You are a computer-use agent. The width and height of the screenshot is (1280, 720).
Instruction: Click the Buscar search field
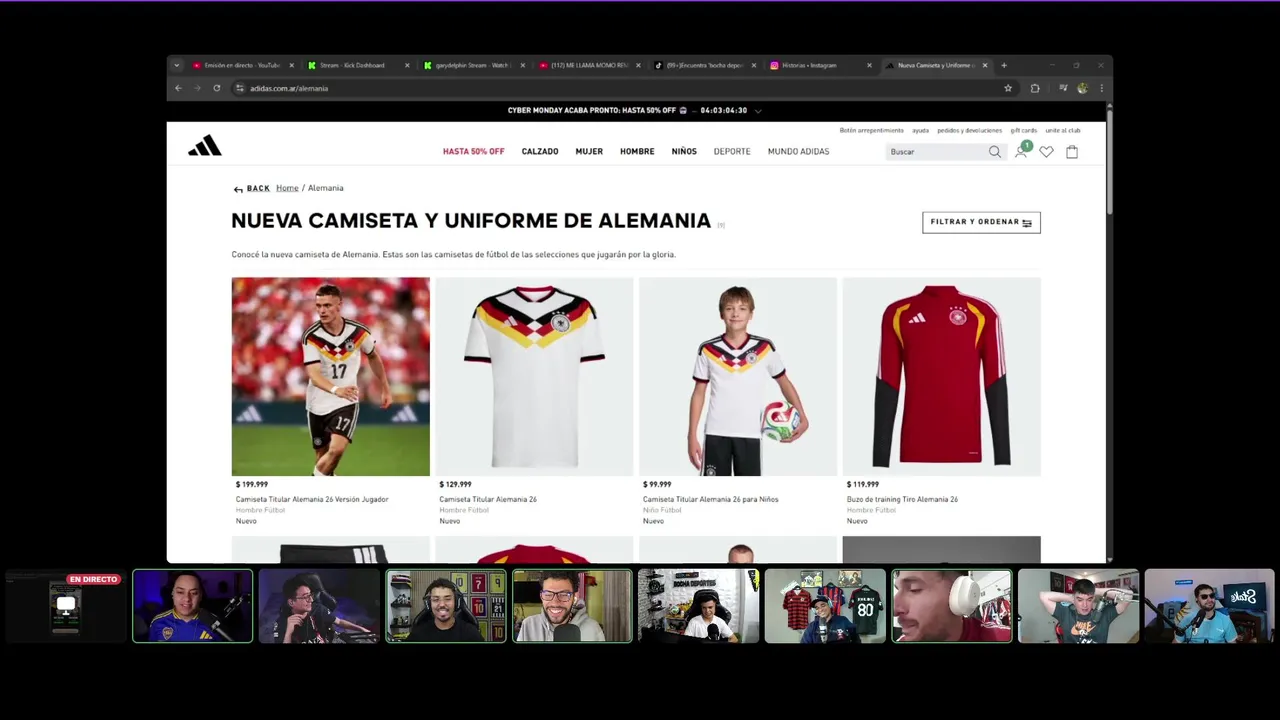click(x=936, y=152)
